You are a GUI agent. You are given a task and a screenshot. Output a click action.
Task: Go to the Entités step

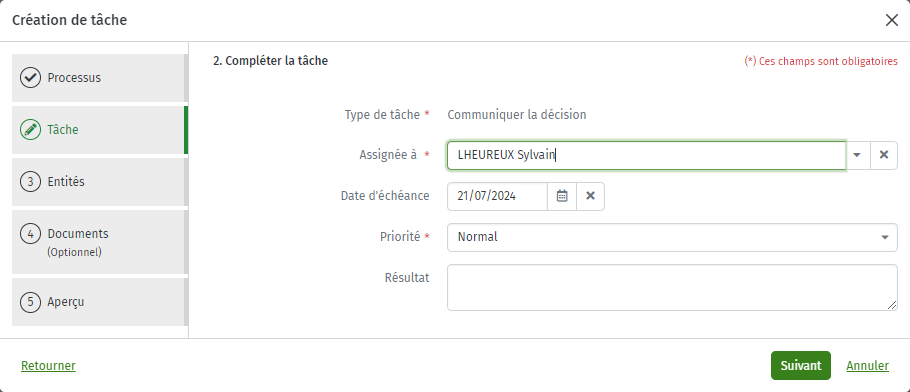click(99, 182)
